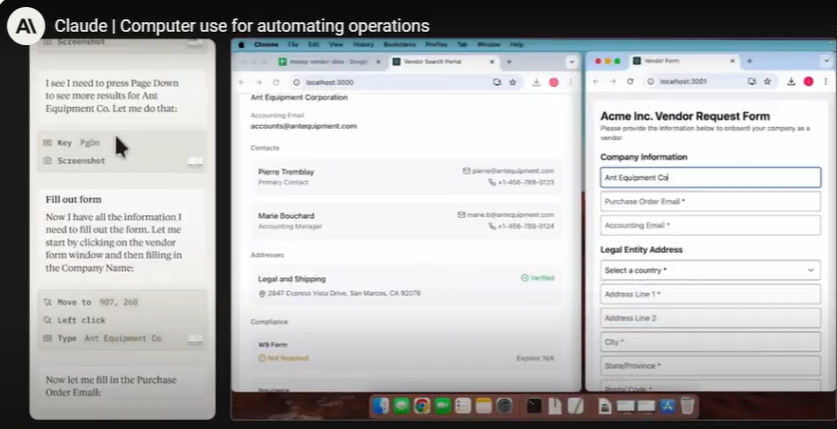Open the Terminal app from the dock
The height and width of the screenshot is (429, 837).
[x=534, y=406]
